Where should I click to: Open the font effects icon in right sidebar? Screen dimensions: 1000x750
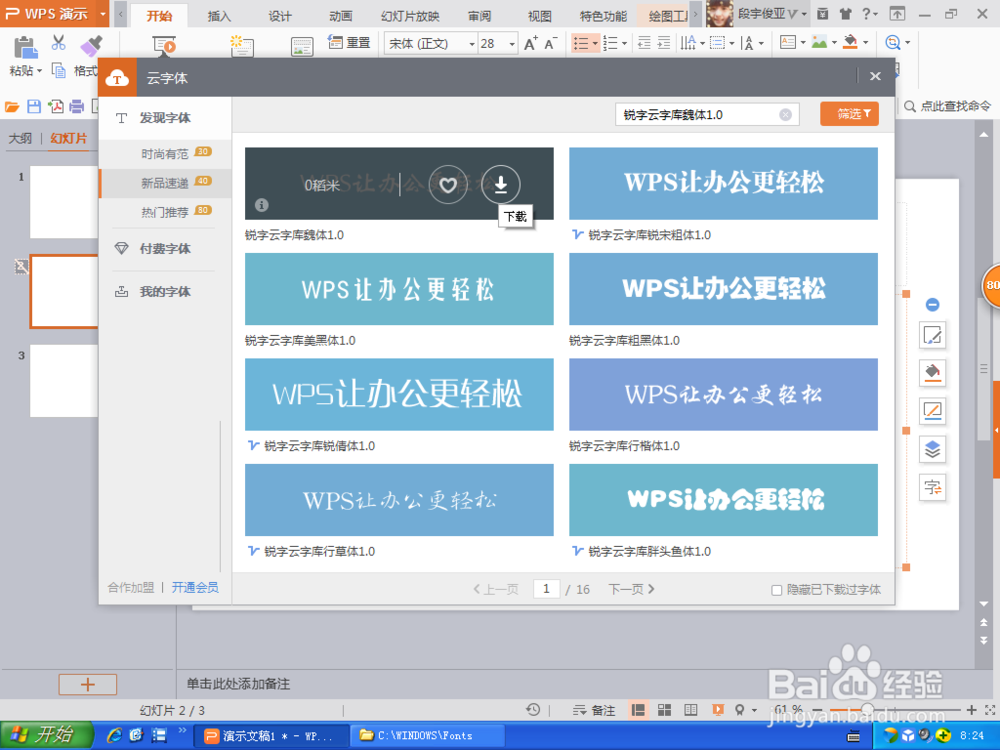pyautogui.click(x=933, y=487)
